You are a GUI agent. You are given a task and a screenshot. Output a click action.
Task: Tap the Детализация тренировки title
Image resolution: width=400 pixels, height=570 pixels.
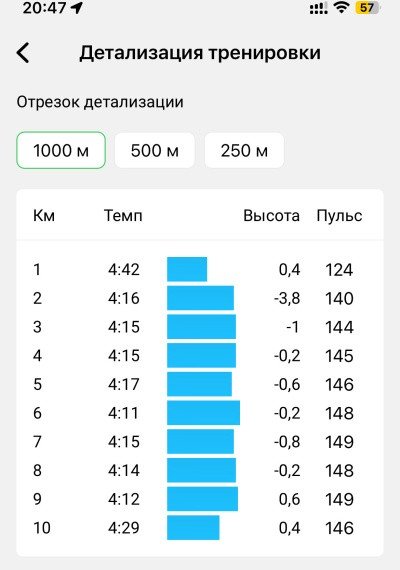(200, 53)
